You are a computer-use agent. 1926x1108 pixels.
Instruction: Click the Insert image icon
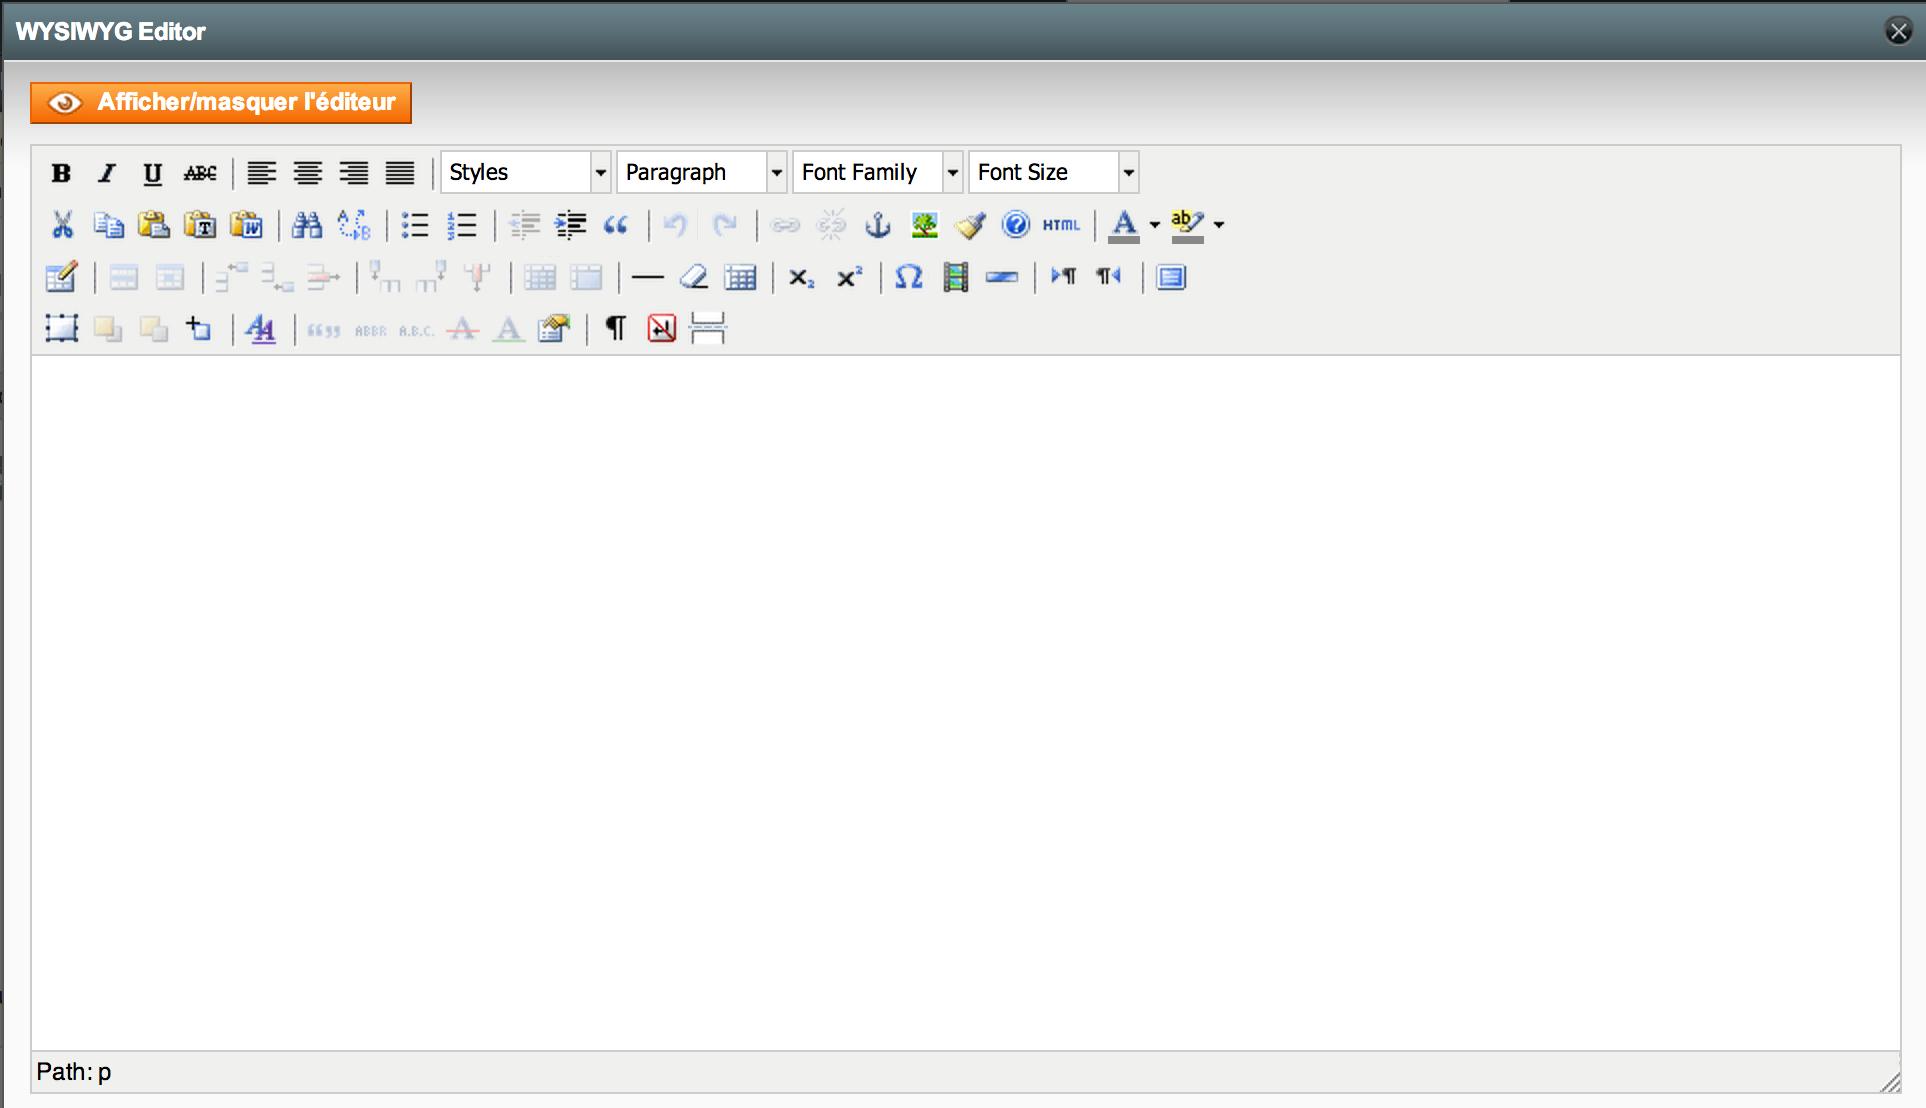(x=924, y=225)
